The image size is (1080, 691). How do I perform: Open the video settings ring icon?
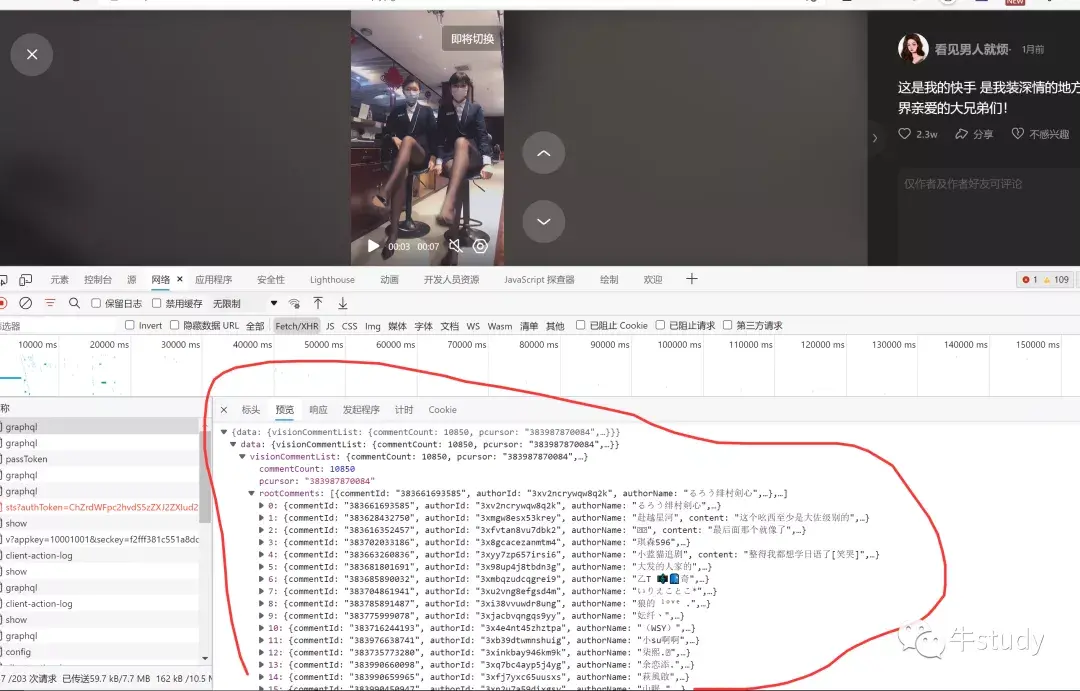pos(480,246)
